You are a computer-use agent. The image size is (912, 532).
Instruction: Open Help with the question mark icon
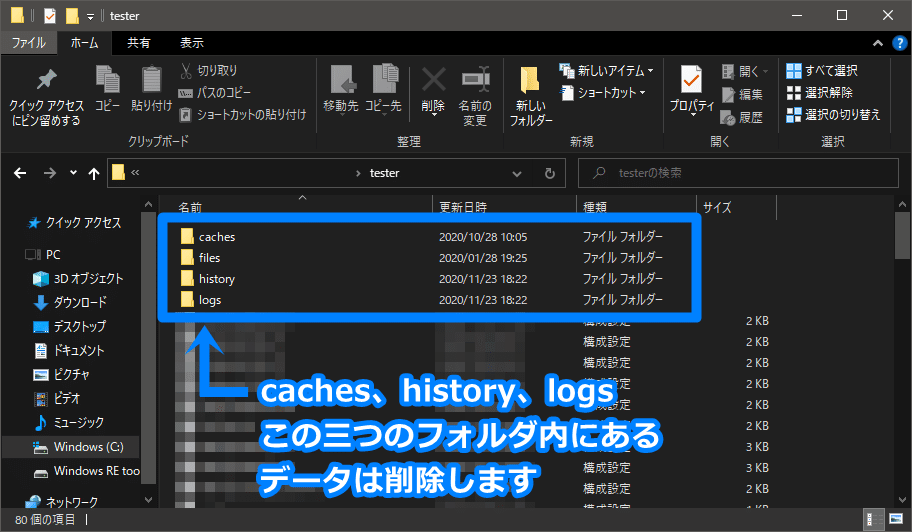(899, 43)
